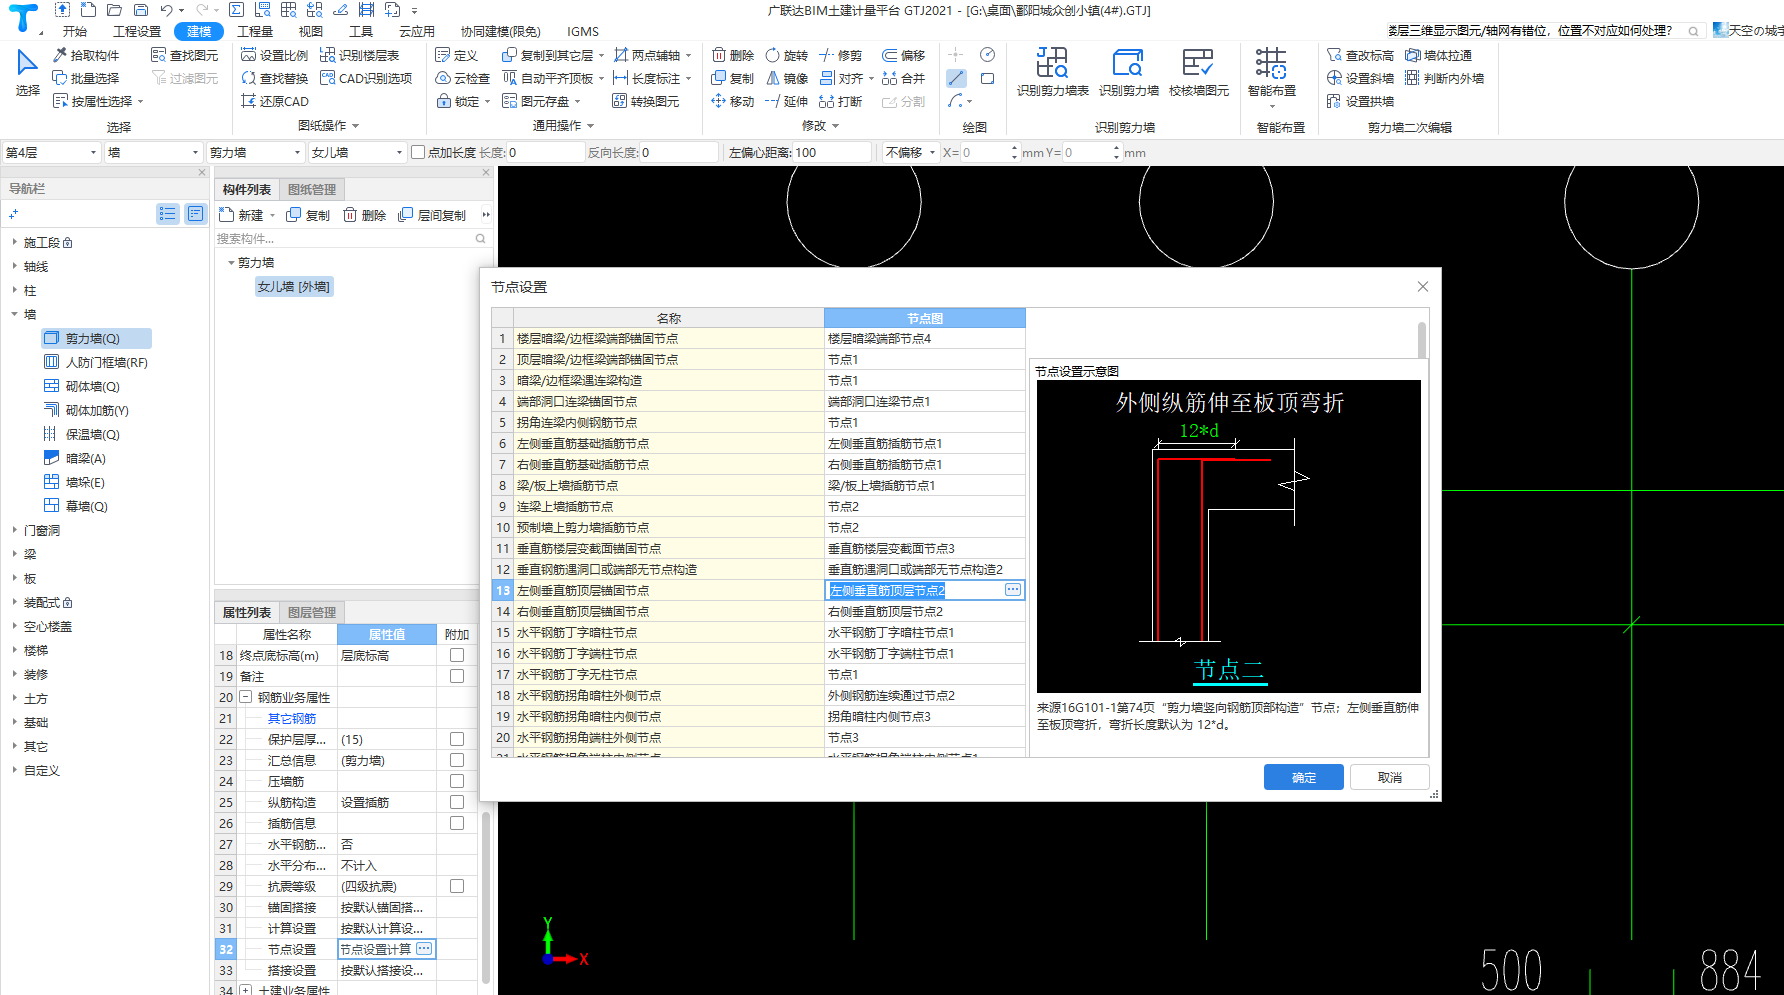This screenshot has width=1784, height=995.
Task: Select 女儿墙 [外墙] component
Action: (x=294, y=286)
